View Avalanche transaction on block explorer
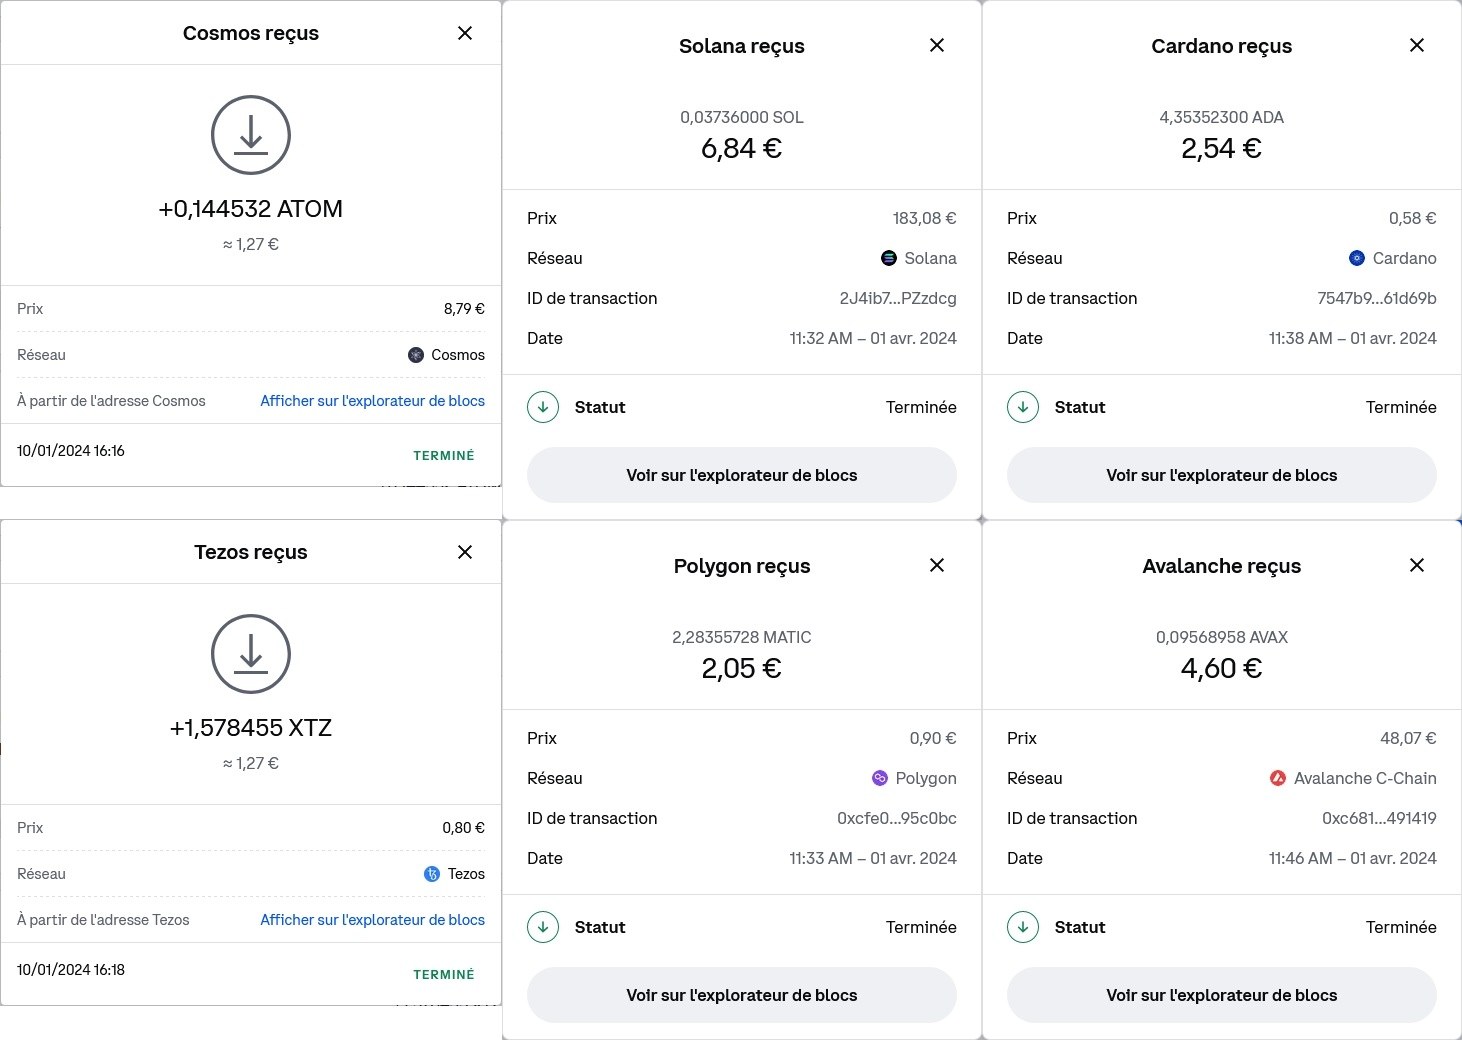 pos(1222,995)
